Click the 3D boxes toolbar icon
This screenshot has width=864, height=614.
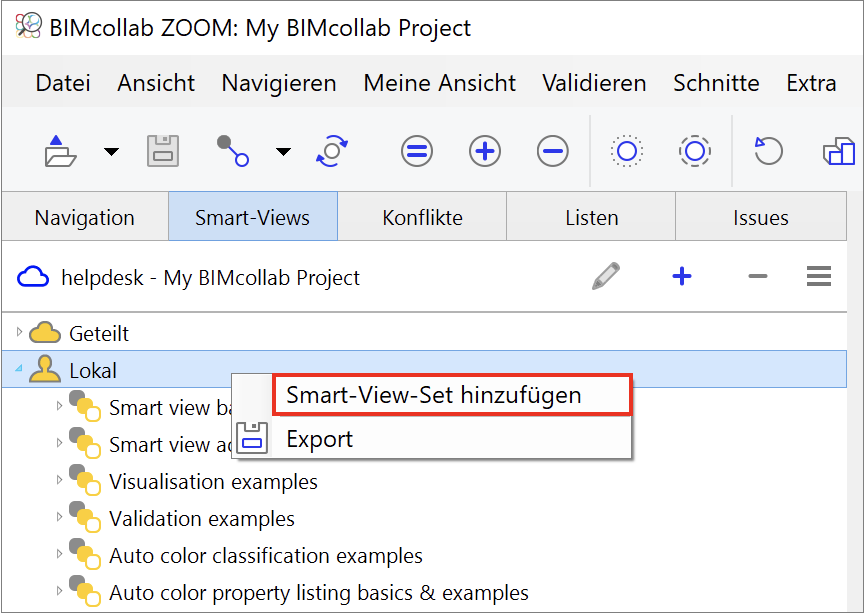[839, 151]
